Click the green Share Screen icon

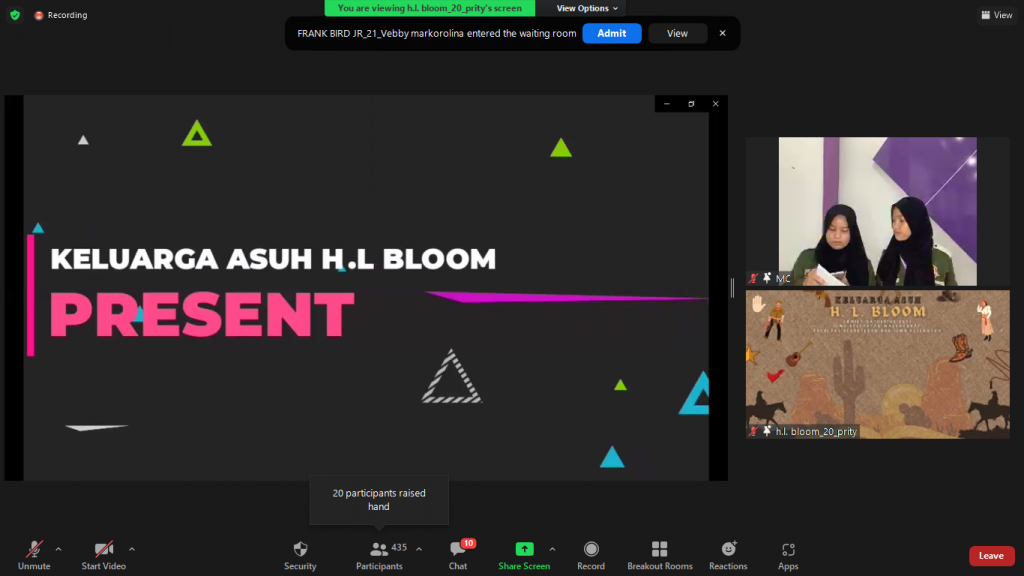point(524,549)
